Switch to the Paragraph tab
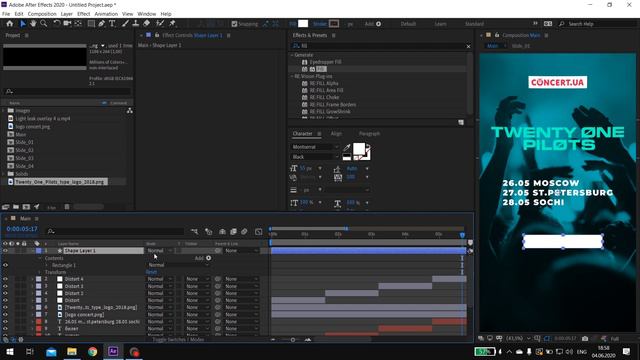Viewport: 640px width, 360px height. tap(369, 134)
